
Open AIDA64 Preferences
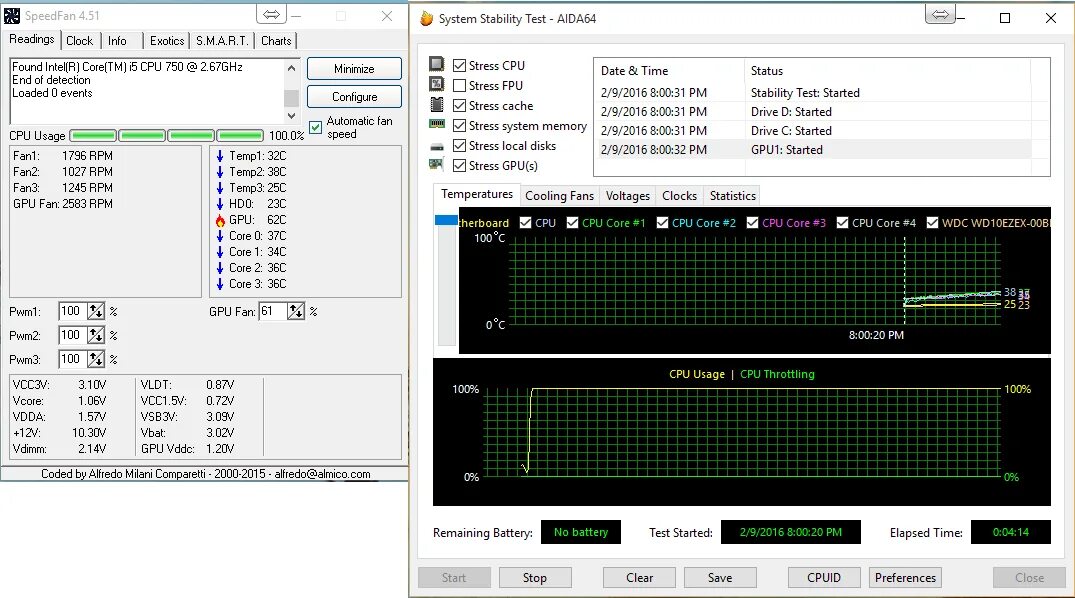pos(905,577)
